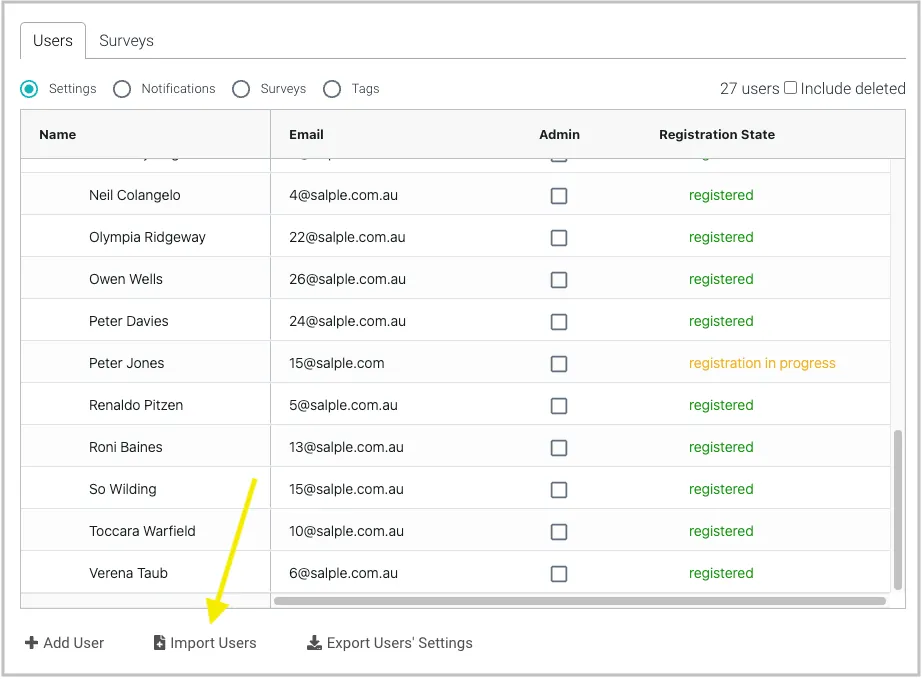Select the name Peter Davies
The width and height of the screenshot is (922, 679).
(129, 322)
